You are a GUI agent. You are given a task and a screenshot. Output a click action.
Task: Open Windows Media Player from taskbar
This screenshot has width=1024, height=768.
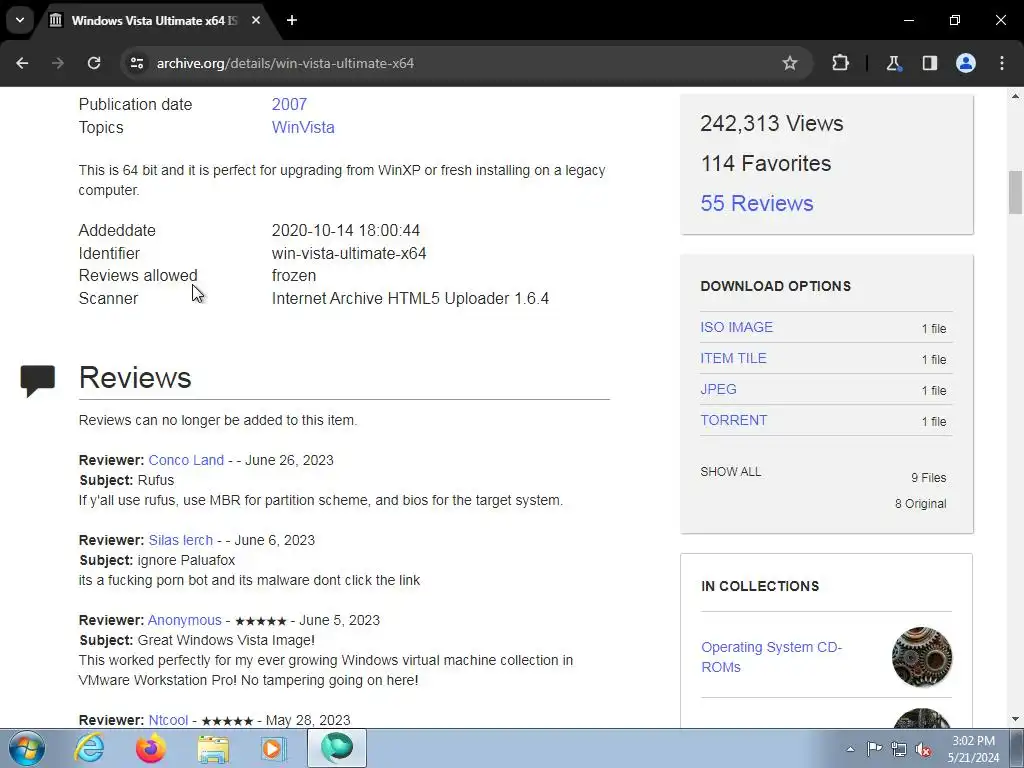pyautogui.click(x=274, y=748)
